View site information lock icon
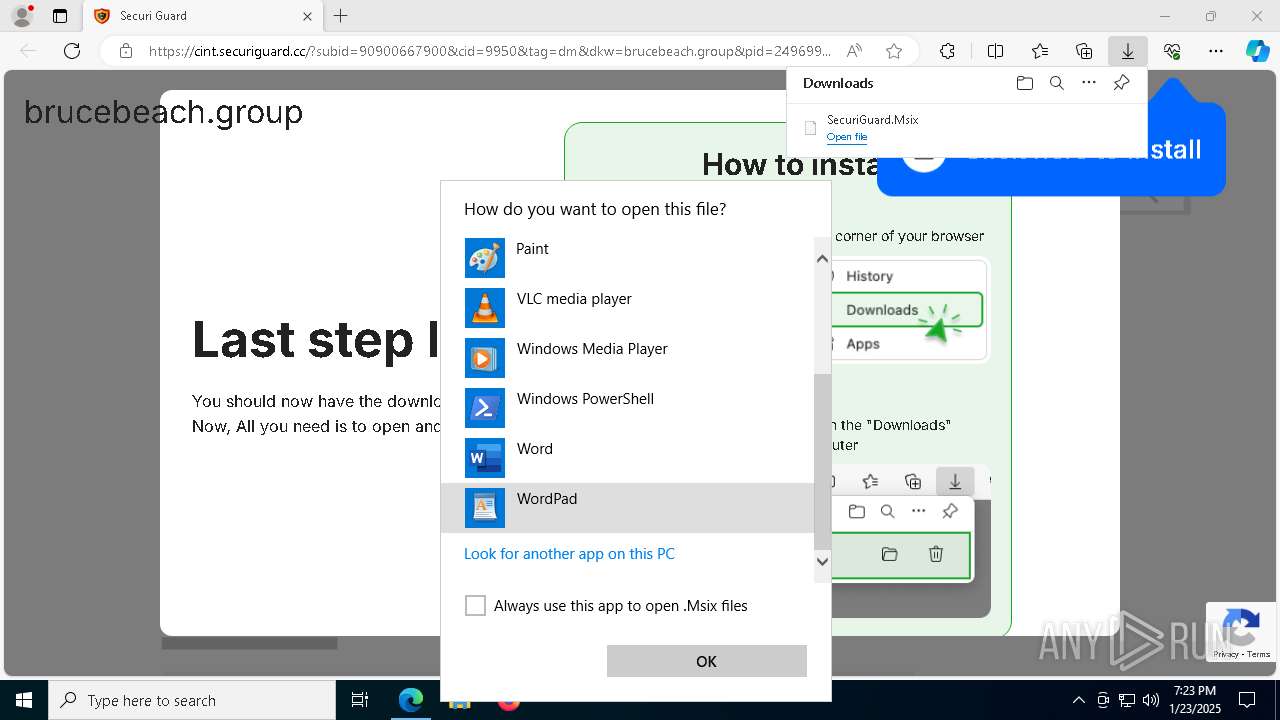The image size is (1280, 720). coord(125,51)
